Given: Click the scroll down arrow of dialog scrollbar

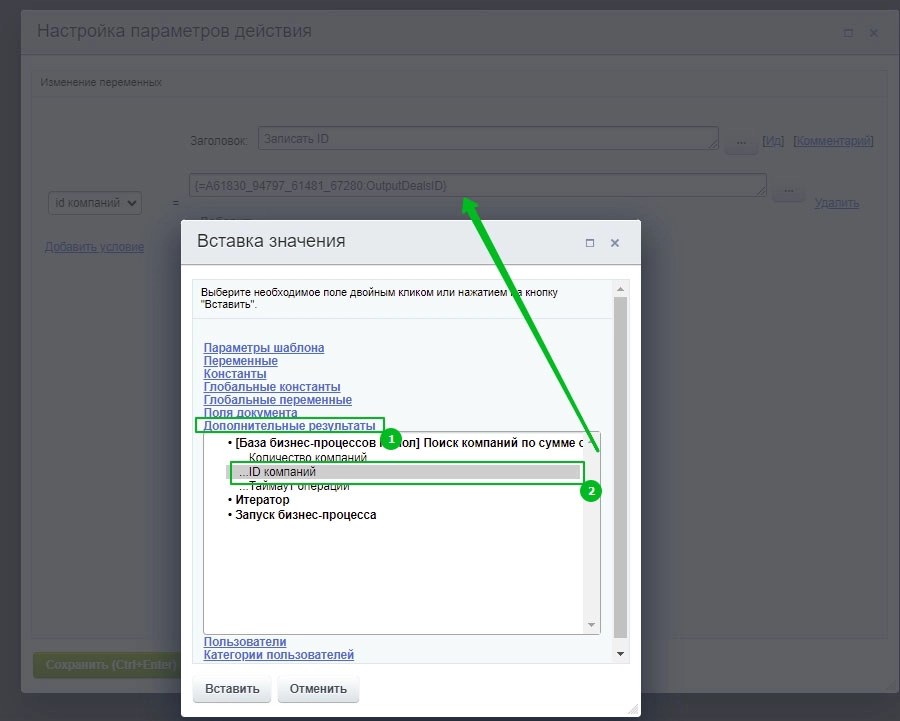Looking at the screenshot, I should [620, 653].
